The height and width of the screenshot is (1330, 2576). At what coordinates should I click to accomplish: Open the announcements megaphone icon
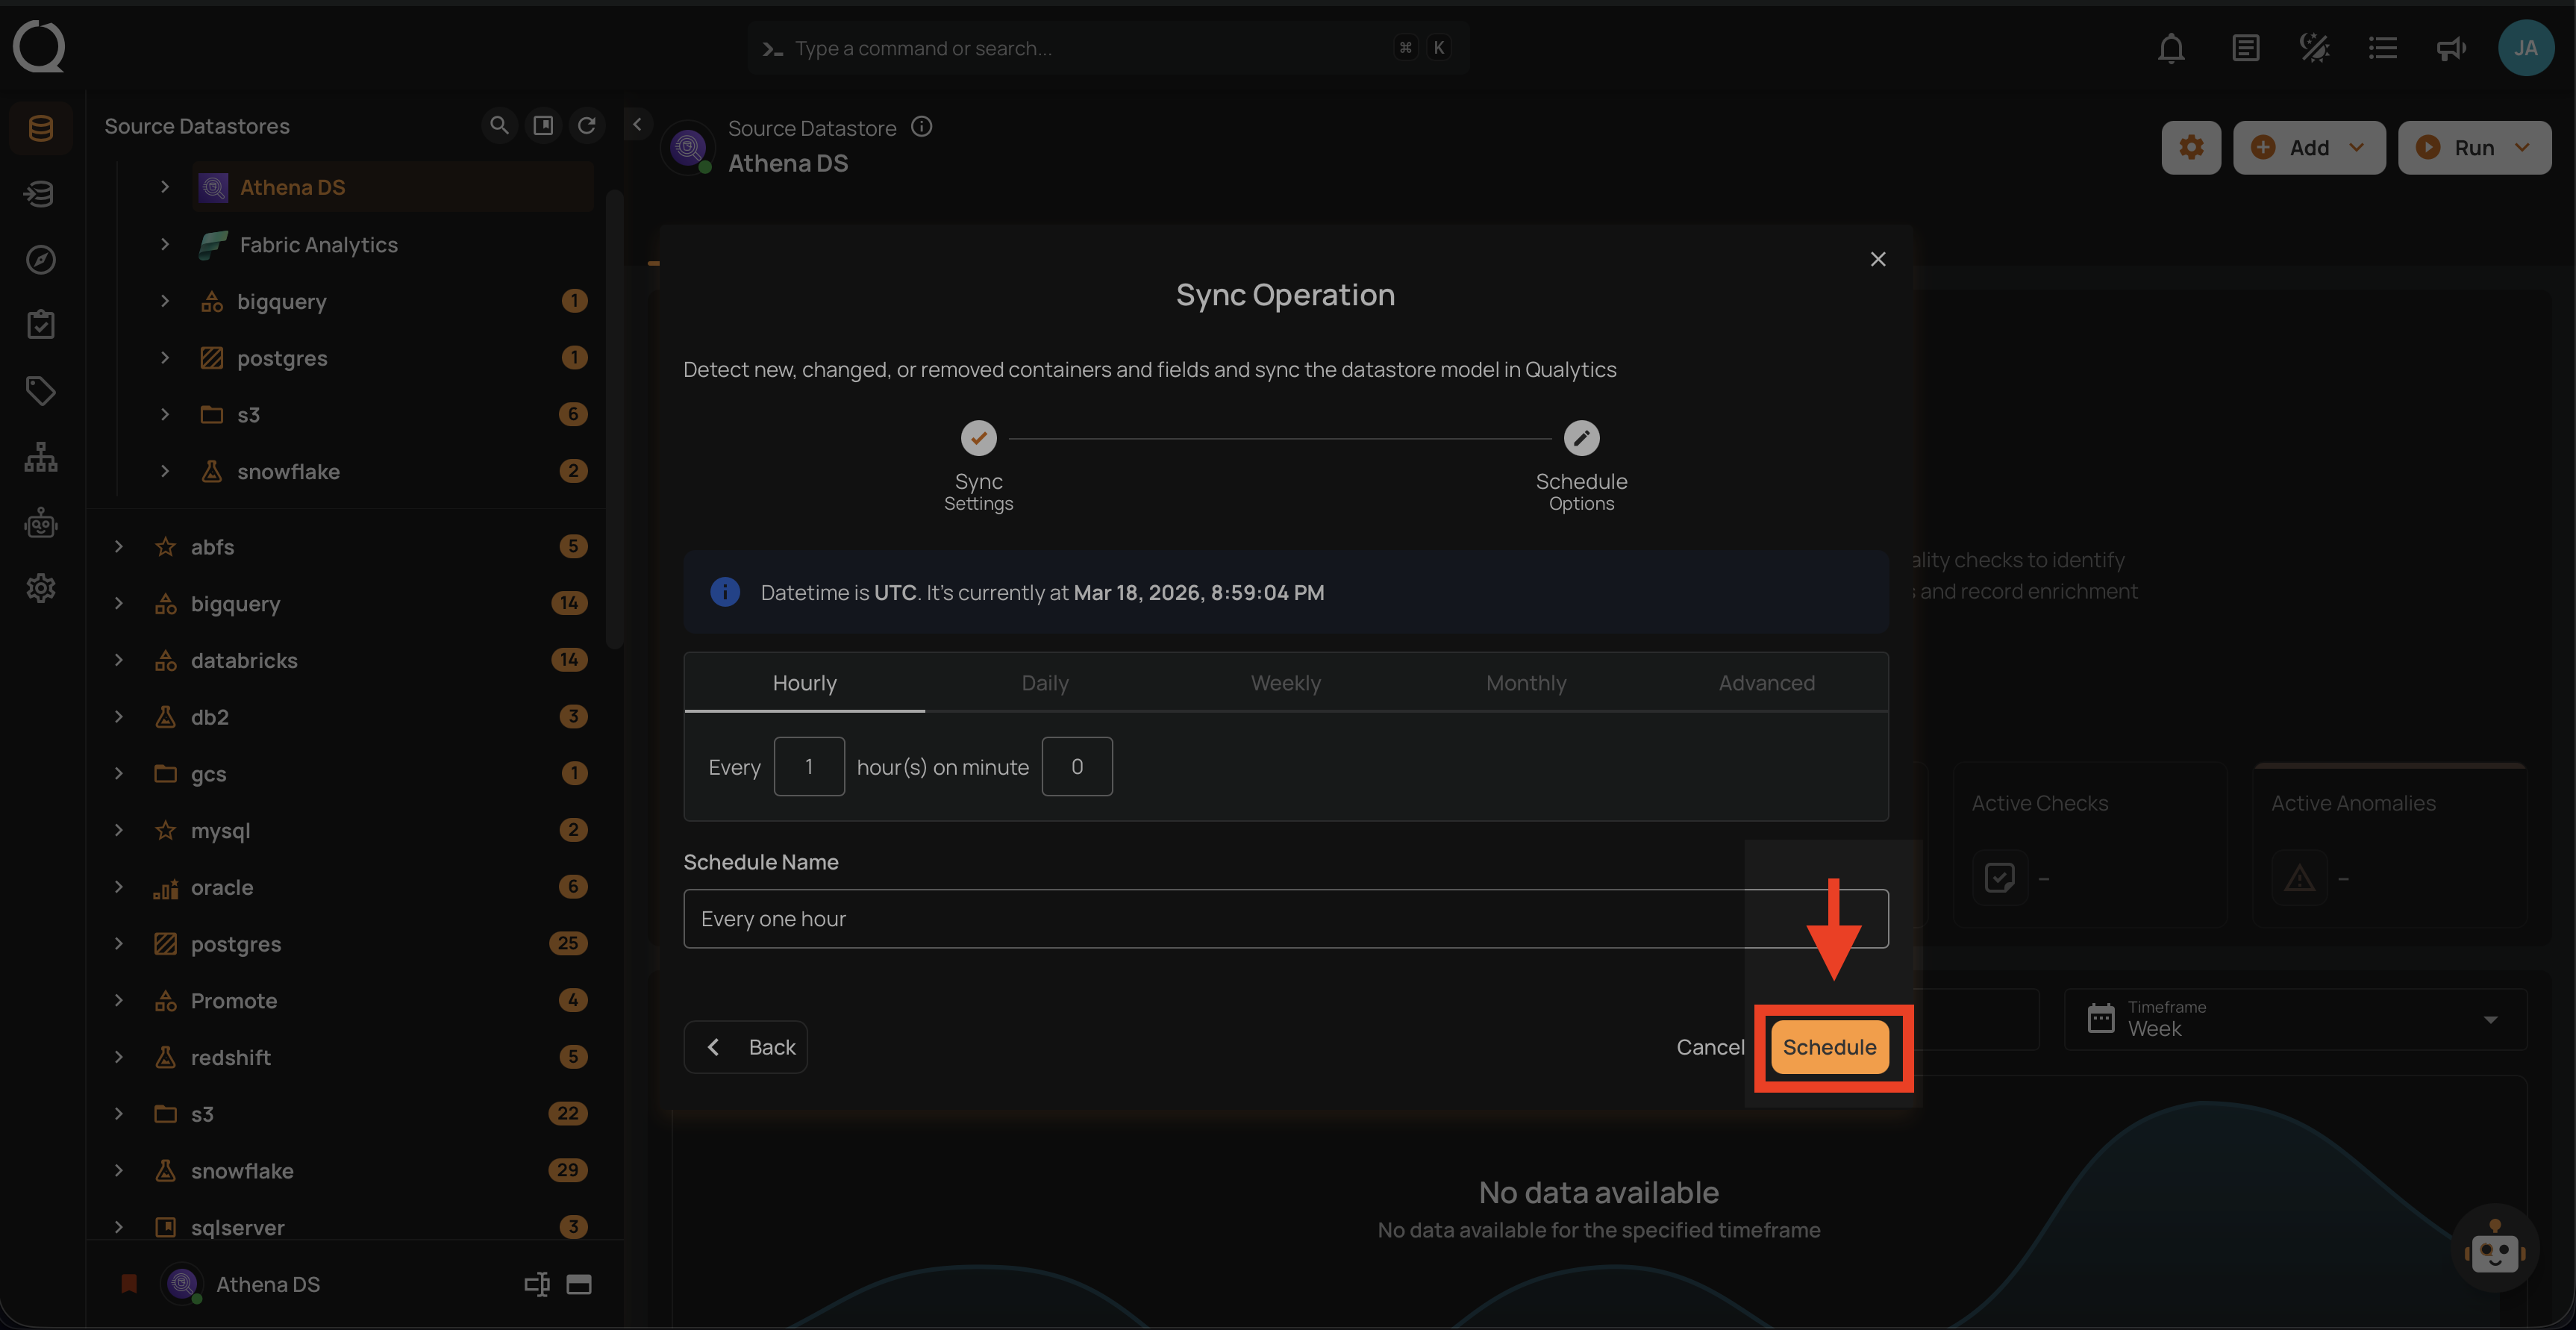[x=2450, y=47]
